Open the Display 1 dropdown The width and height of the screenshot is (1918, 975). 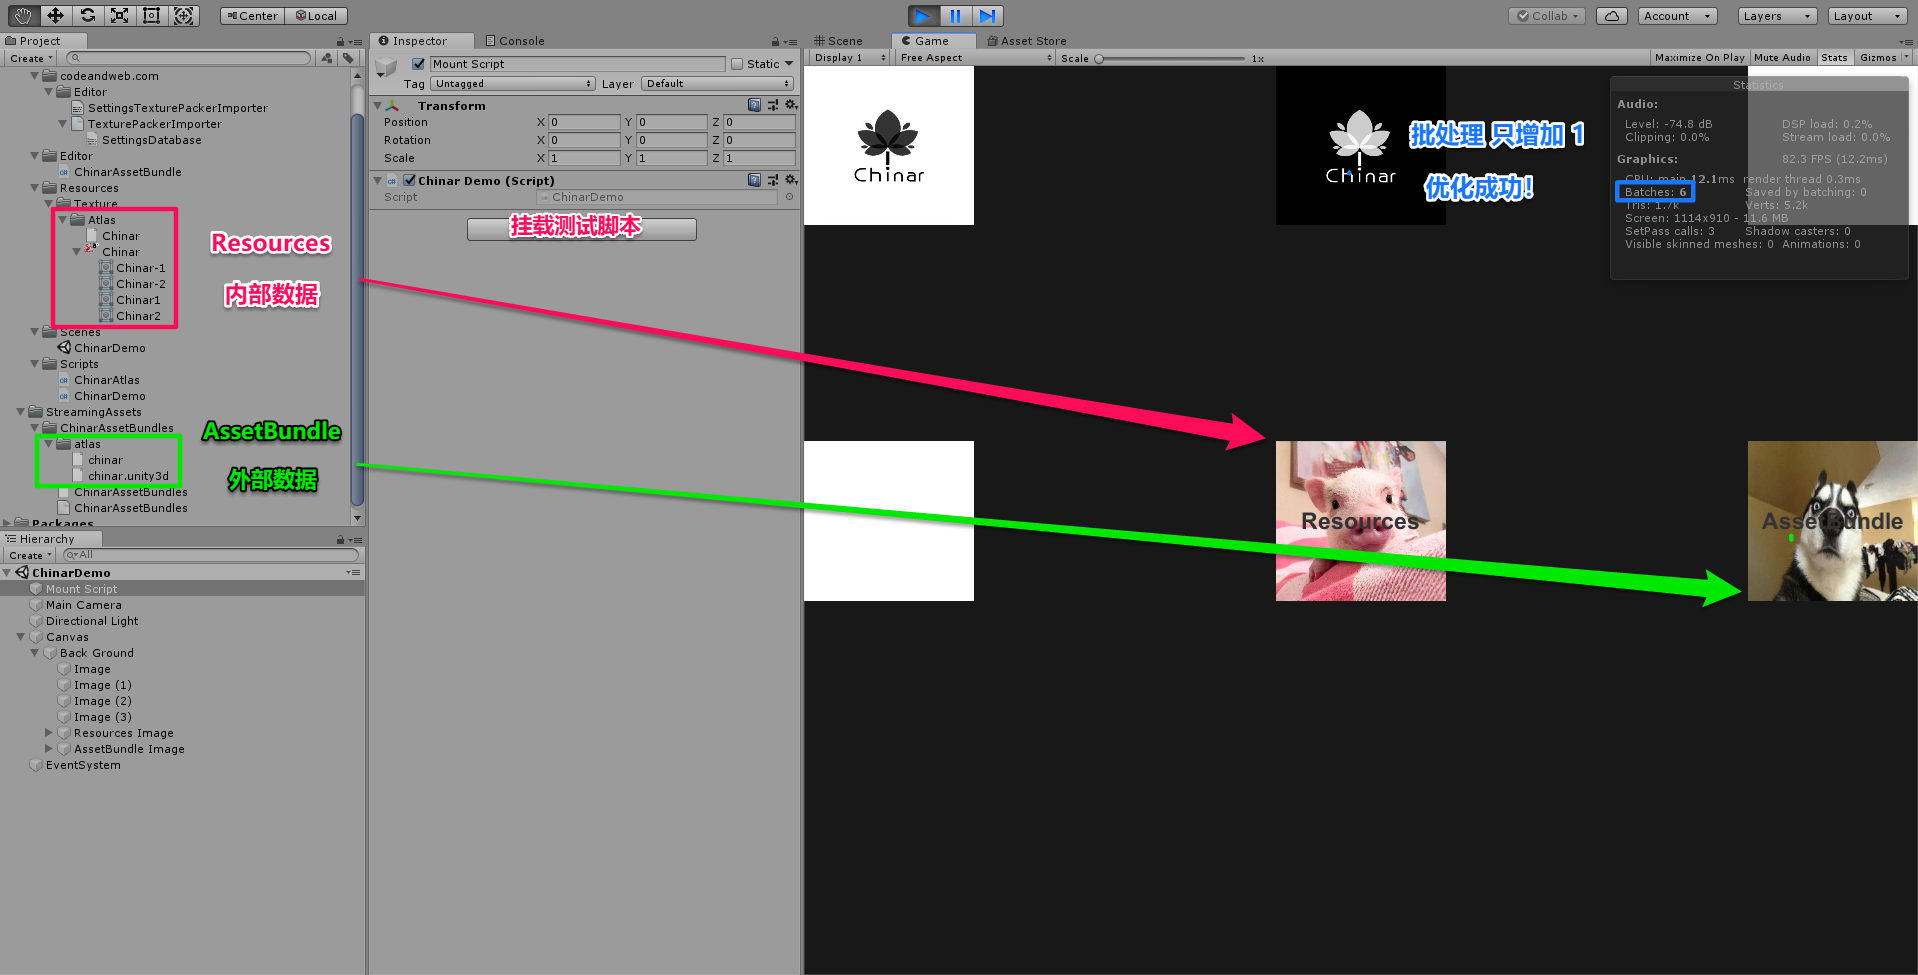(x=849, y=58)
